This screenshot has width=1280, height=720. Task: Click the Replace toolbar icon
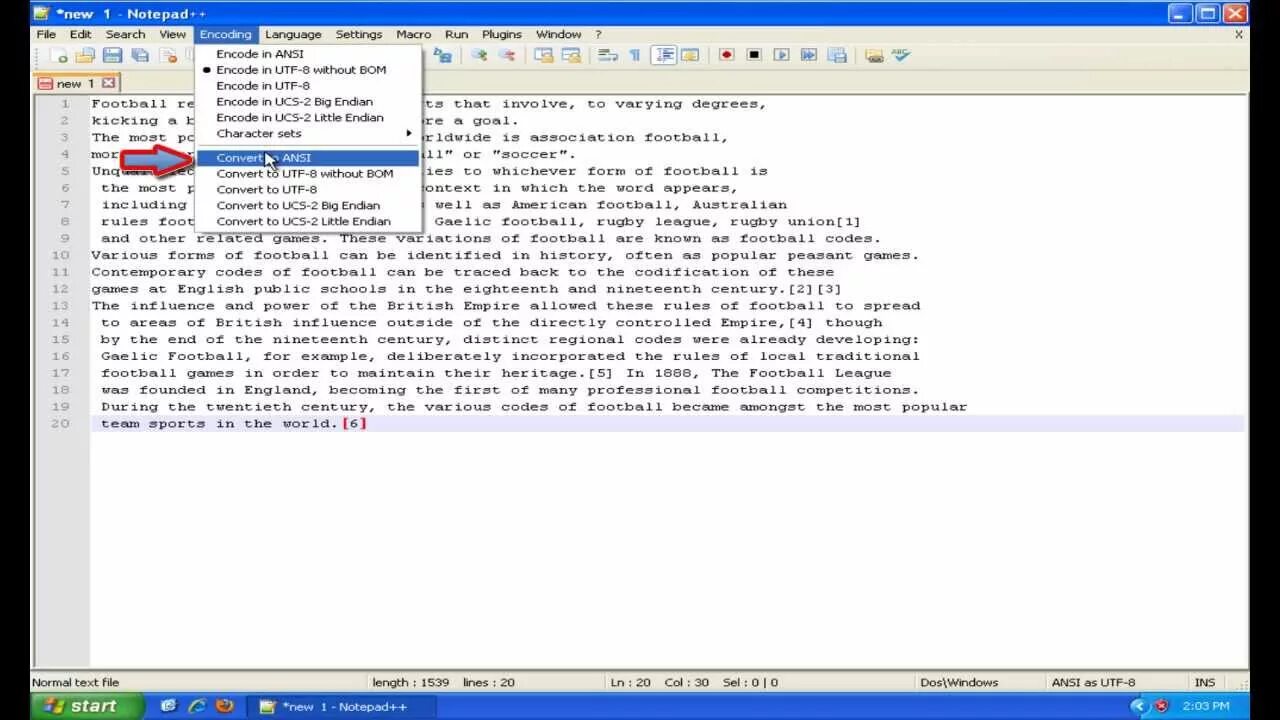[x=442, y=56]
